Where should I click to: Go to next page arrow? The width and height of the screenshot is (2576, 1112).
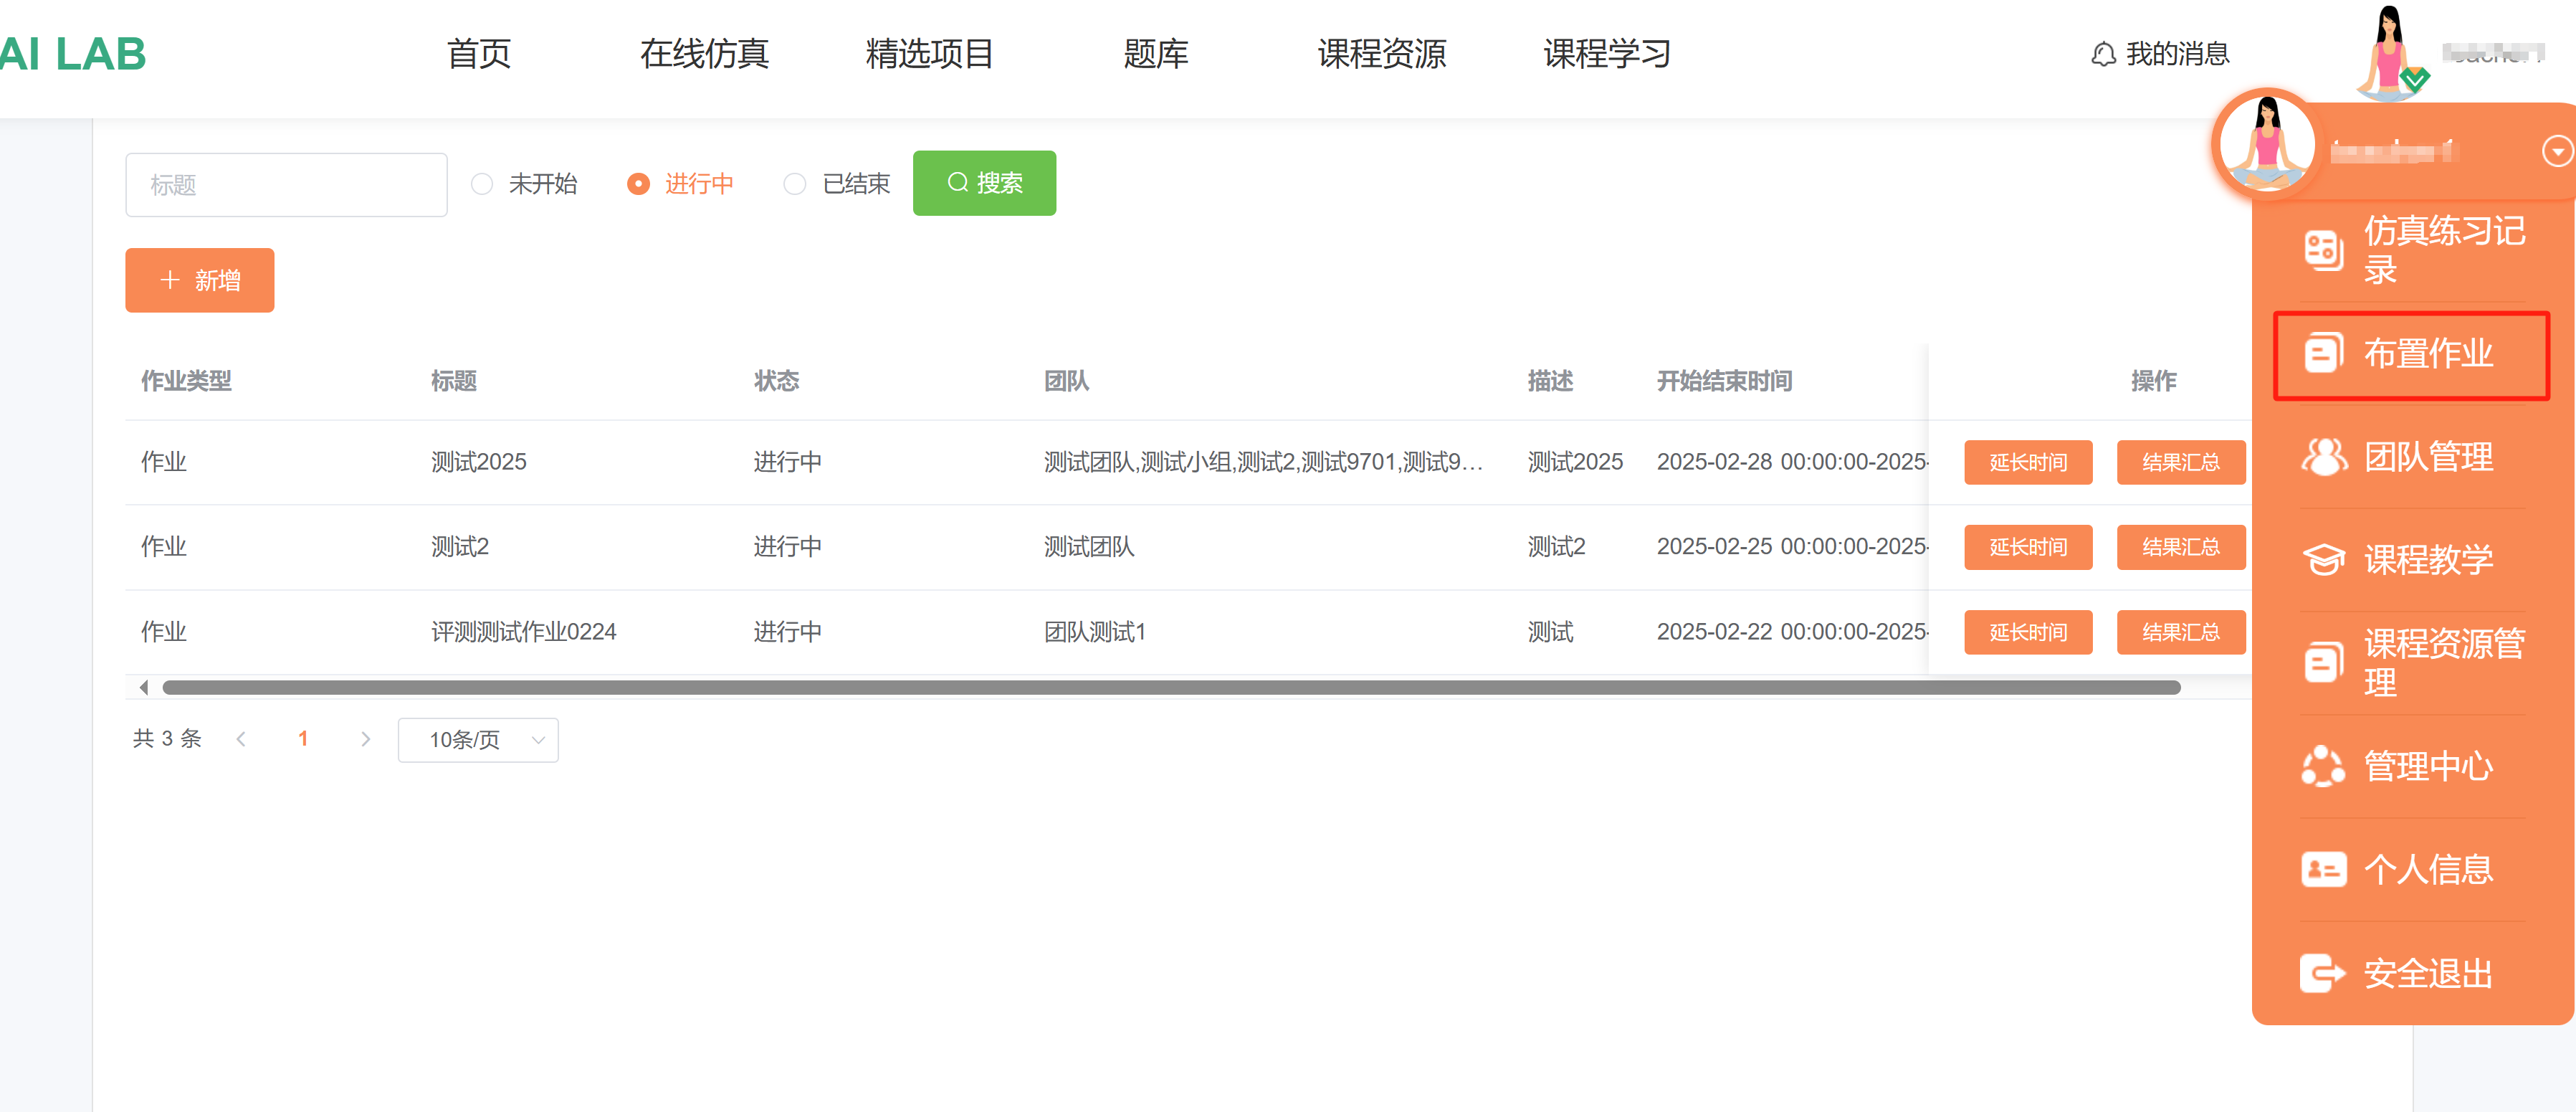365,740
